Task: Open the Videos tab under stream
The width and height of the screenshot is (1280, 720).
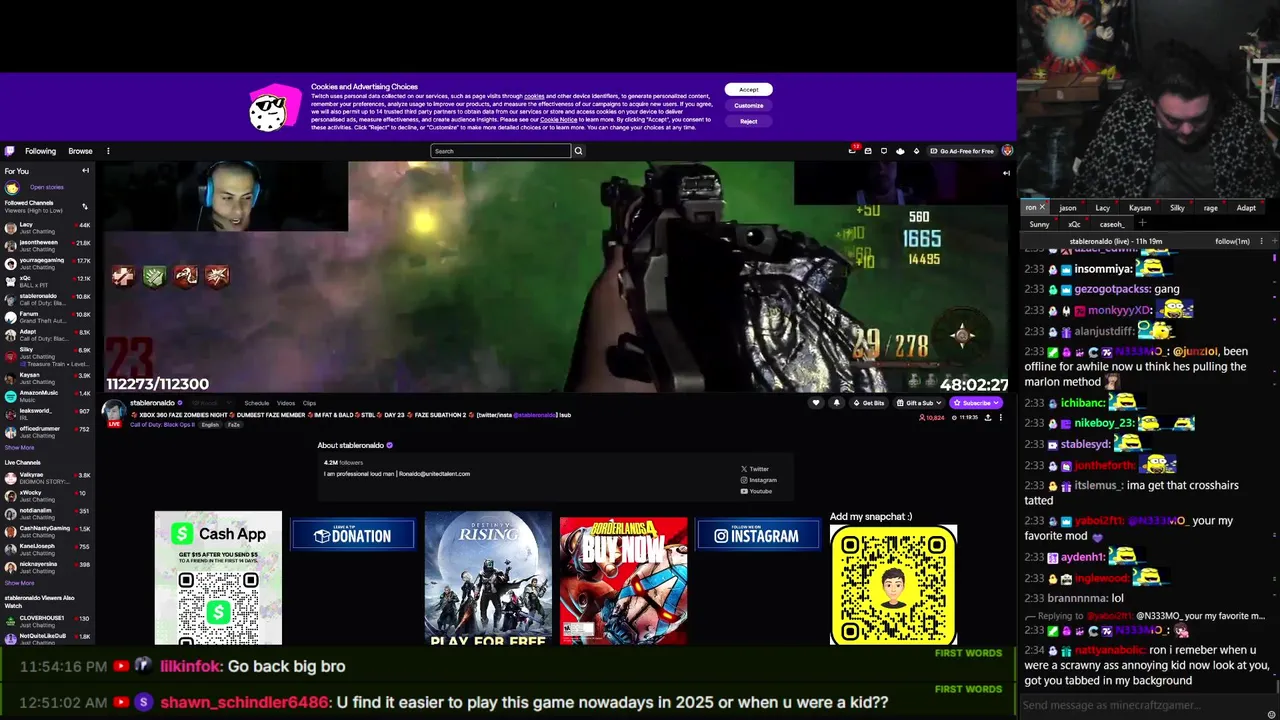Action: click(x=286, y=403)
